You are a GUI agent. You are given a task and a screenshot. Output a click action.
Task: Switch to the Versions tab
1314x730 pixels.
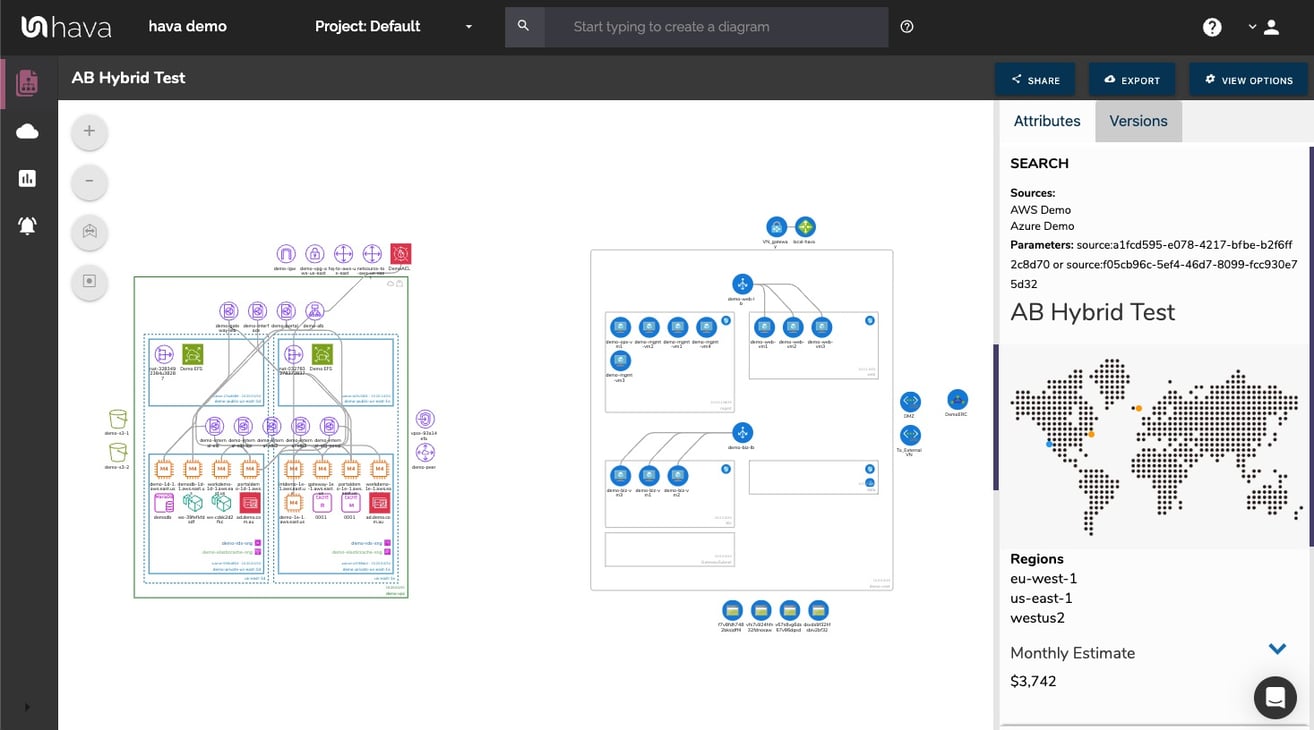(x=1138, y=120)
